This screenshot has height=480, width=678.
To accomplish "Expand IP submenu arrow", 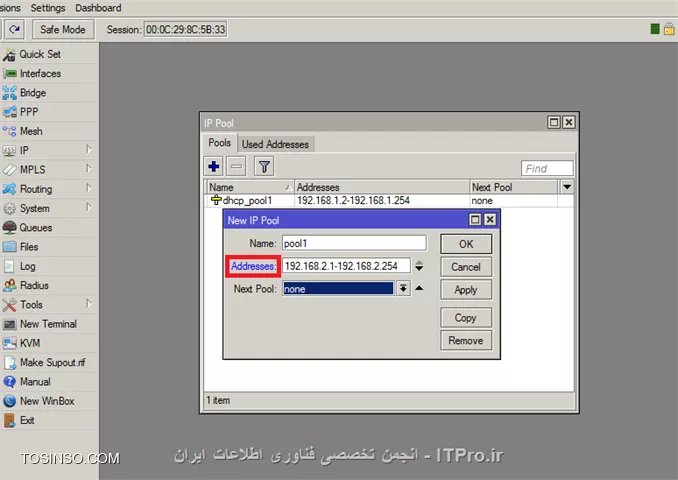I will [89, 150].
